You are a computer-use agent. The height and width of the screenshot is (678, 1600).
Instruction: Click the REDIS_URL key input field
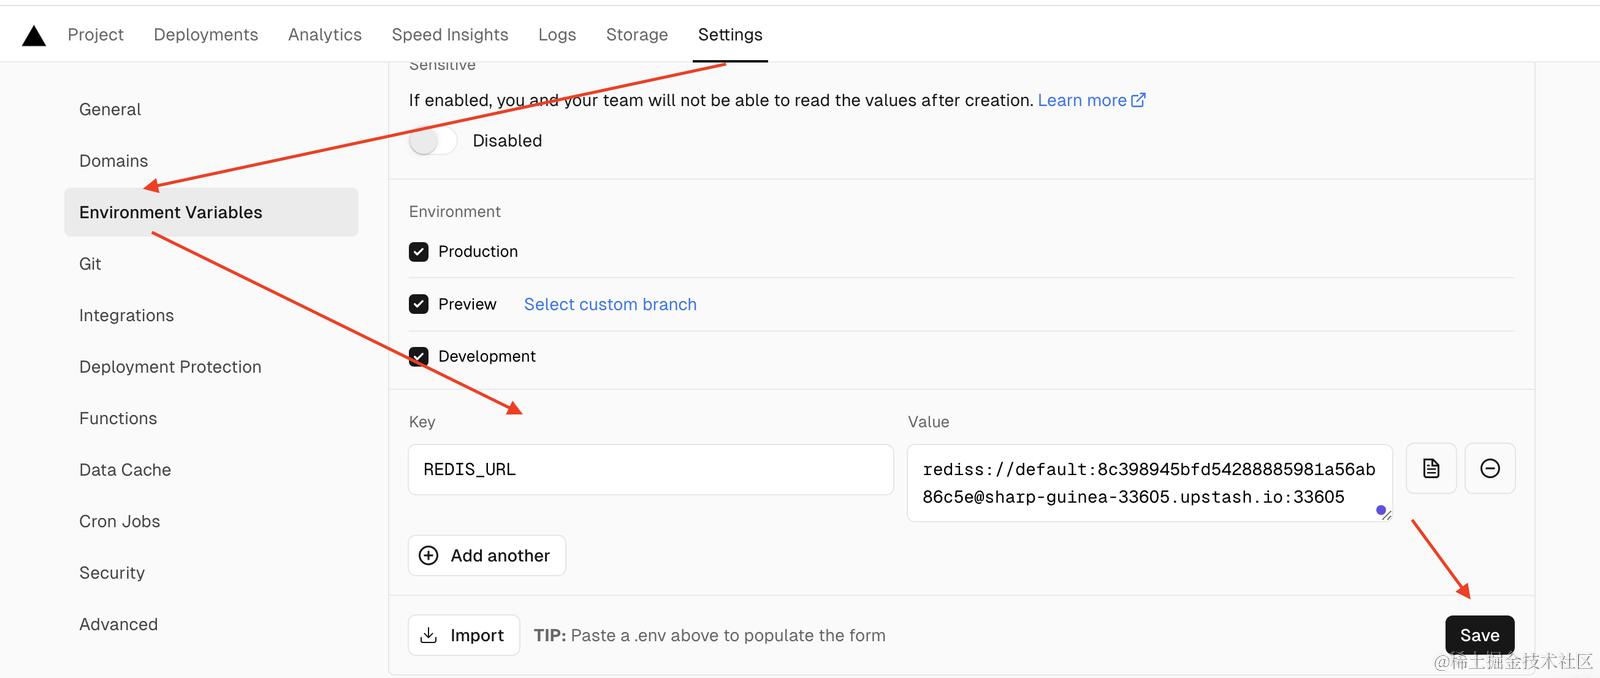[650, 469]
